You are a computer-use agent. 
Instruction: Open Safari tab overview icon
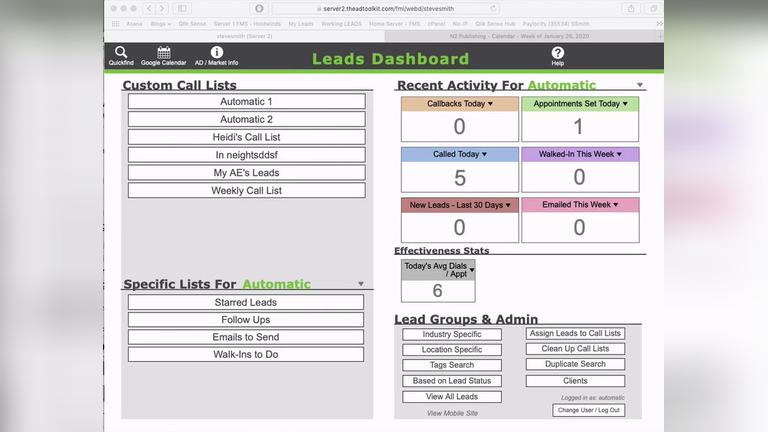(653, 8)
